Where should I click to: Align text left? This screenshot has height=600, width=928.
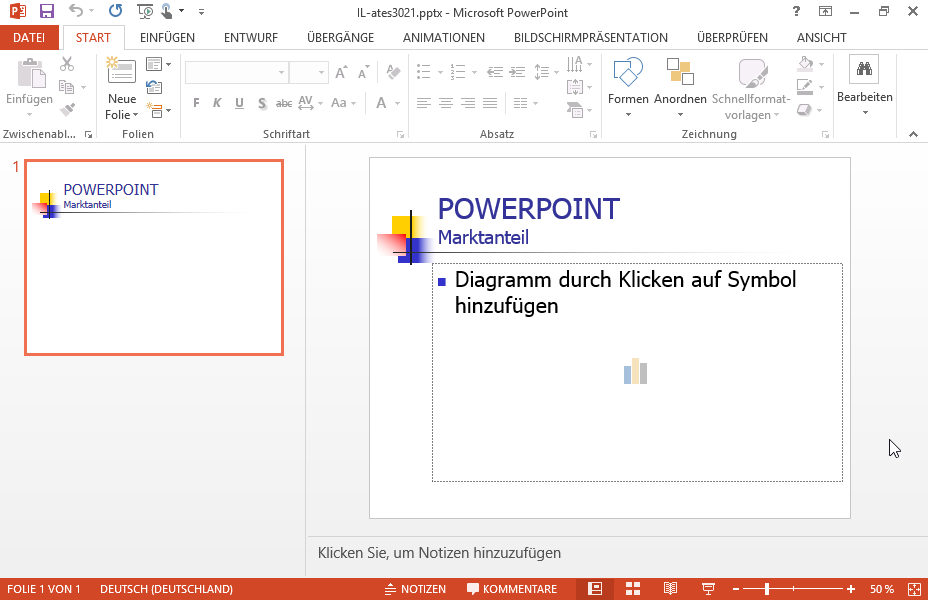[423, 103]
